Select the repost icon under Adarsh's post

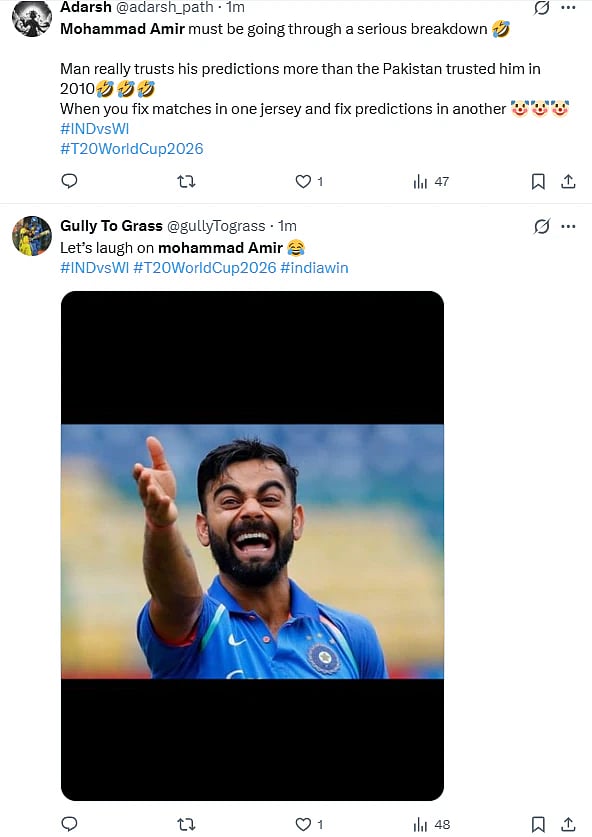[x=186, y=181]
